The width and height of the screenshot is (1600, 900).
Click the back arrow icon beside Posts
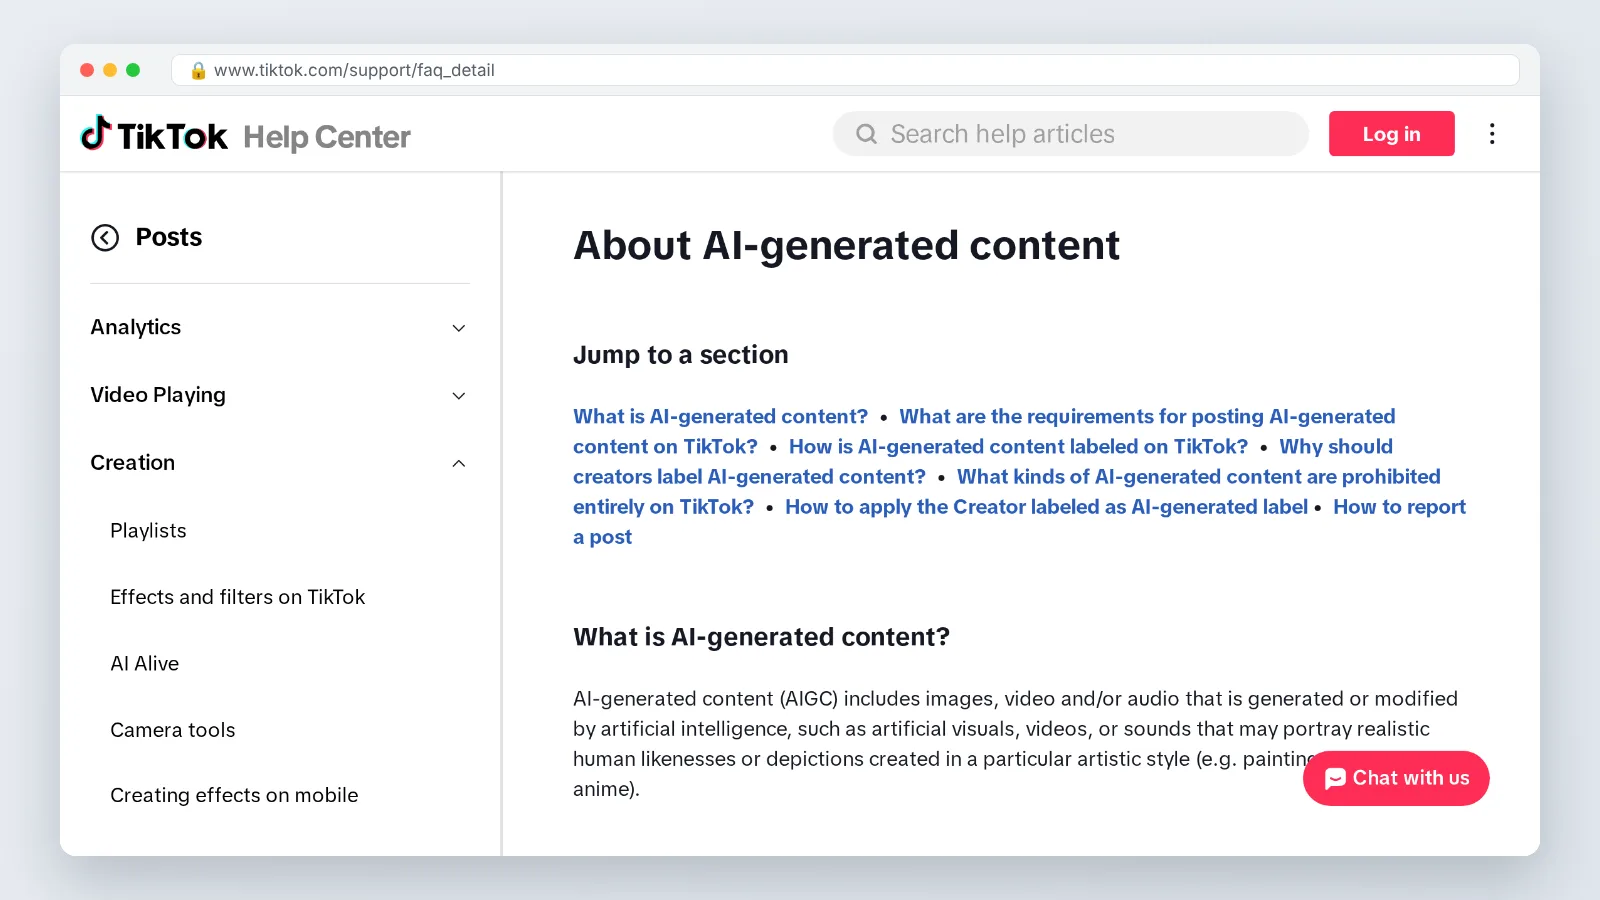(x=105, y=238)
